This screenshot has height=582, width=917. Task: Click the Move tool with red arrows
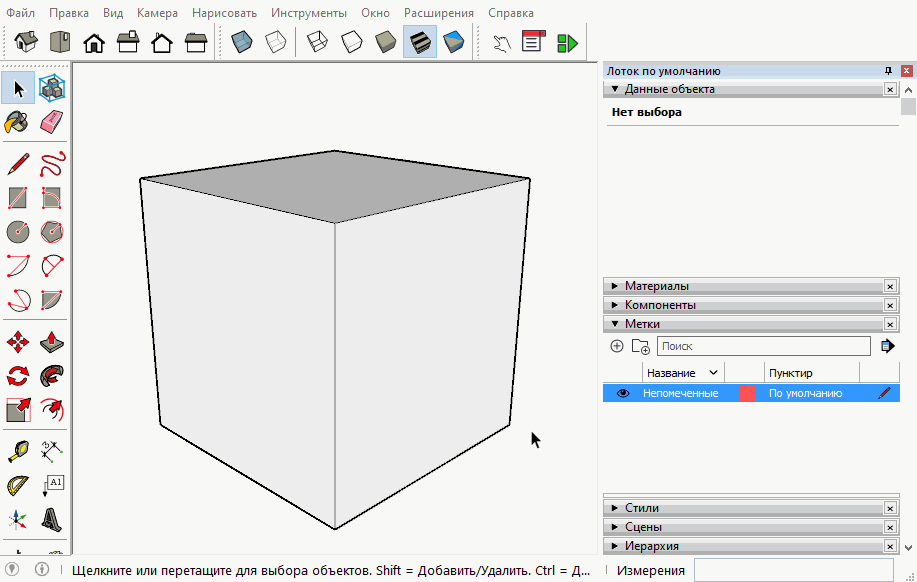click(x=17, y=343)
